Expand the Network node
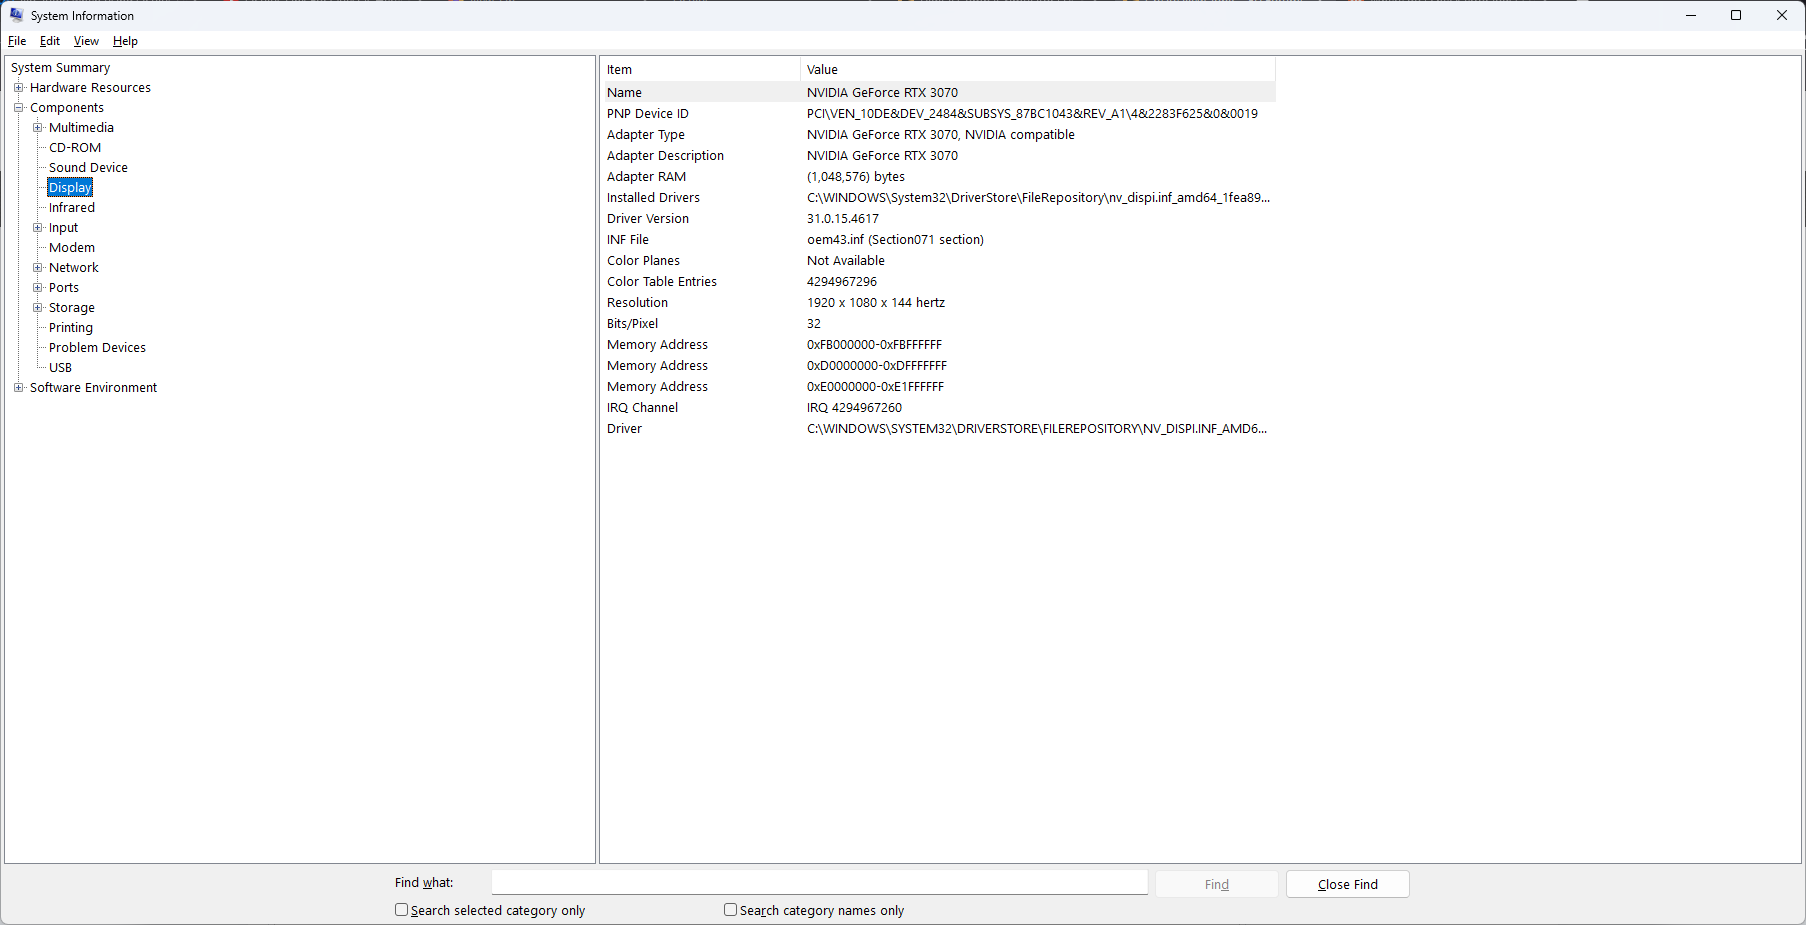The height and width of the screenshot is (925, 1806). pyautogui.click(x=38, y=268)
